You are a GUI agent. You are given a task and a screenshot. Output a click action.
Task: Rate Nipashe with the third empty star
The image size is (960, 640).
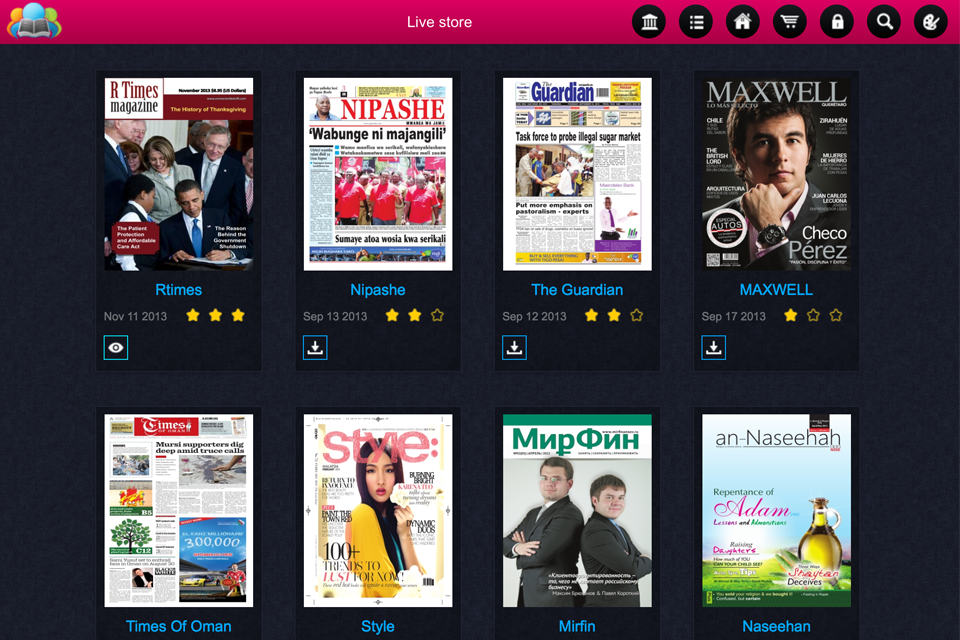click(437, 315)
